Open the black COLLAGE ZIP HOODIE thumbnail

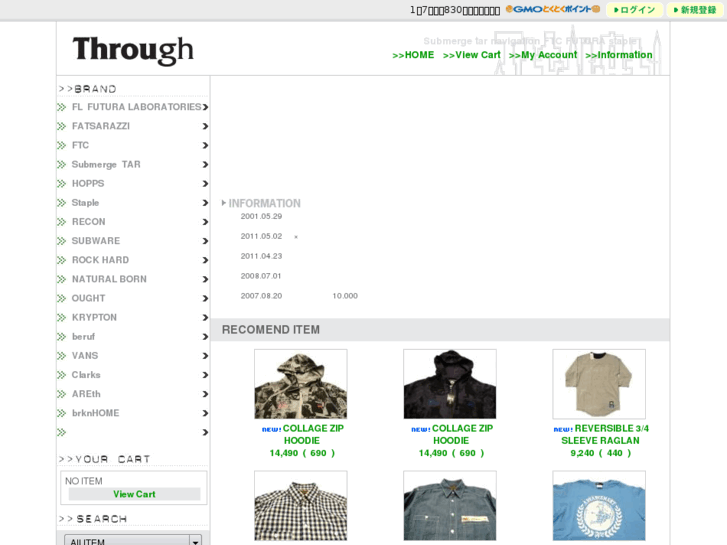pyautogui.click(x=450, y=384)
